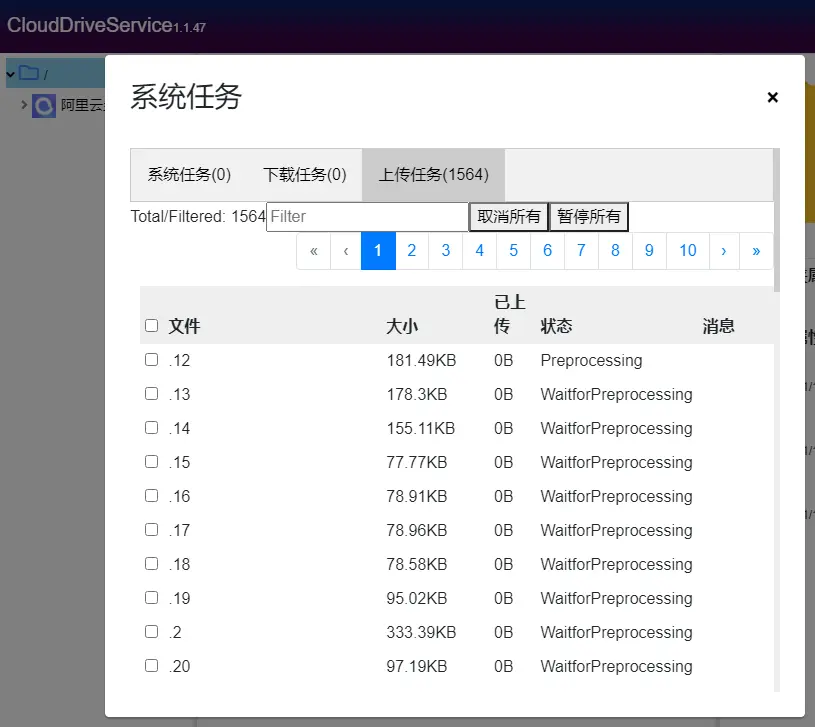Click the root folder icon in tree
815x727 pixels.
click(29, 73)
